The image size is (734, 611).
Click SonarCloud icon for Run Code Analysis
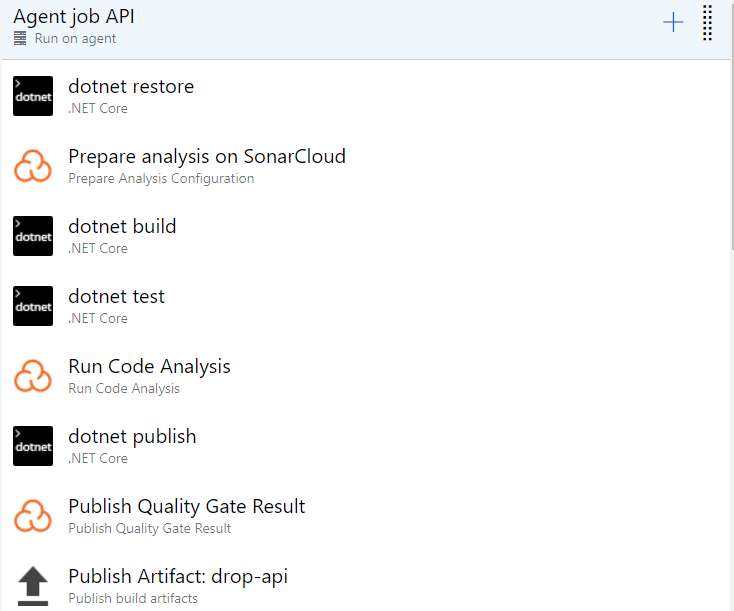[33, 376]
